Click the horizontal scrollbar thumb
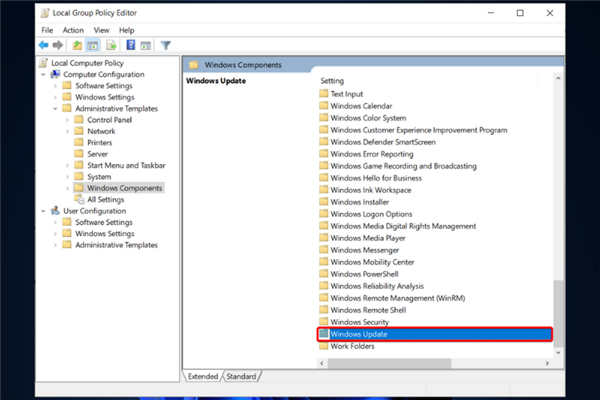The height and width of the screenshot is (400, 600). point(389,363)
